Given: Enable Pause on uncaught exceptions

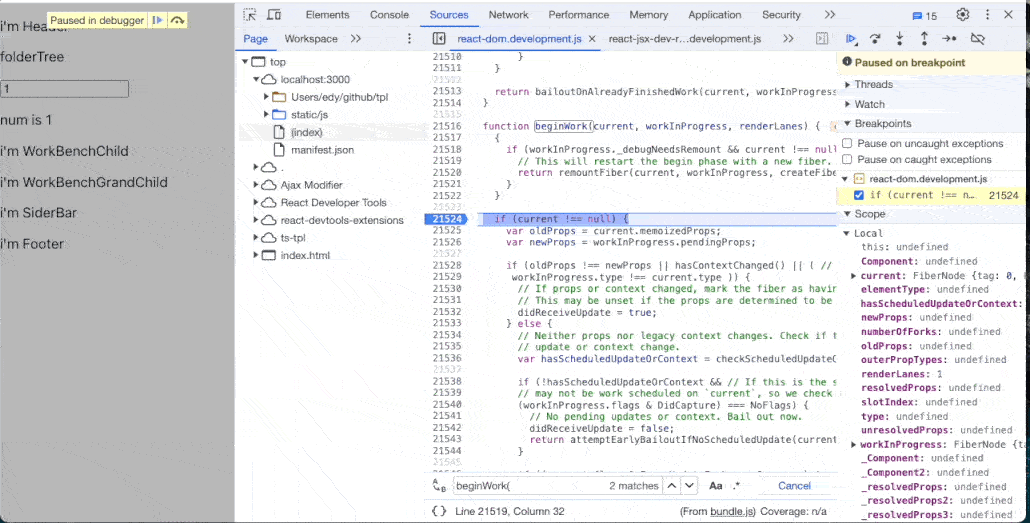Looking at the screenshot, I should [847, 143].
